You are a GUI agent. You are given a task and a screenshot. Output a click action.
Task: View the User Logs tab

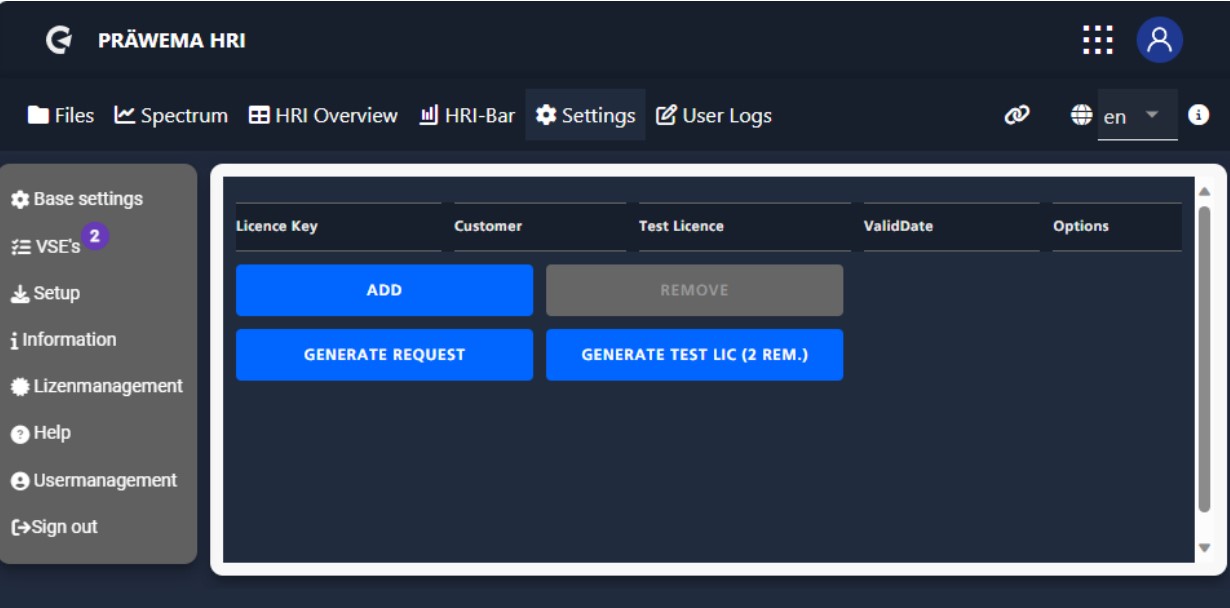714,116
